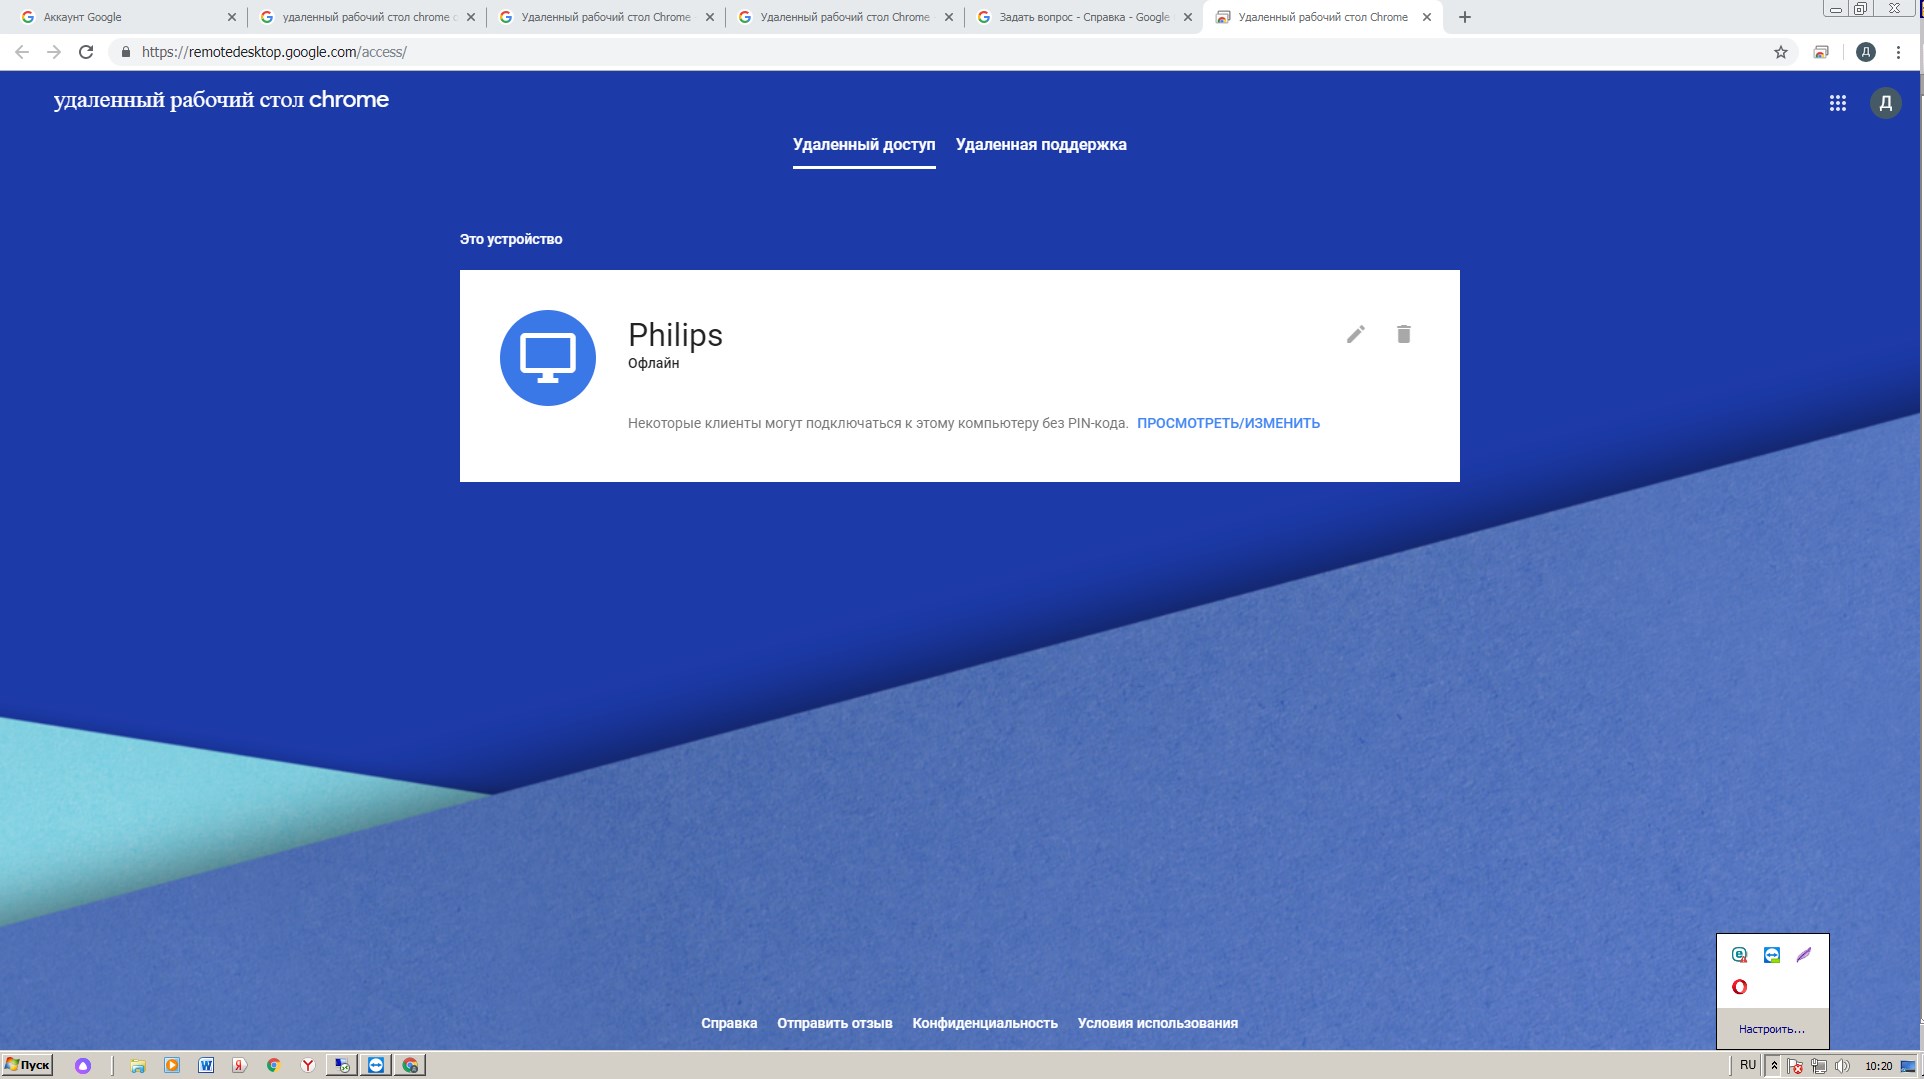Edit the Philips device name with pencil icon
Screen dimensions: 1924x1079
(1355, 334)
